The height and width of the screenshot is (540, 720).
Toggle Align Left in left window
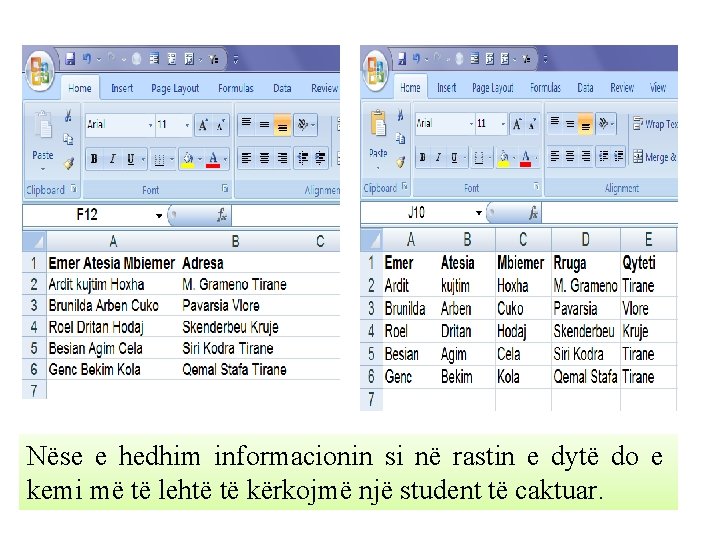(247, 158)
